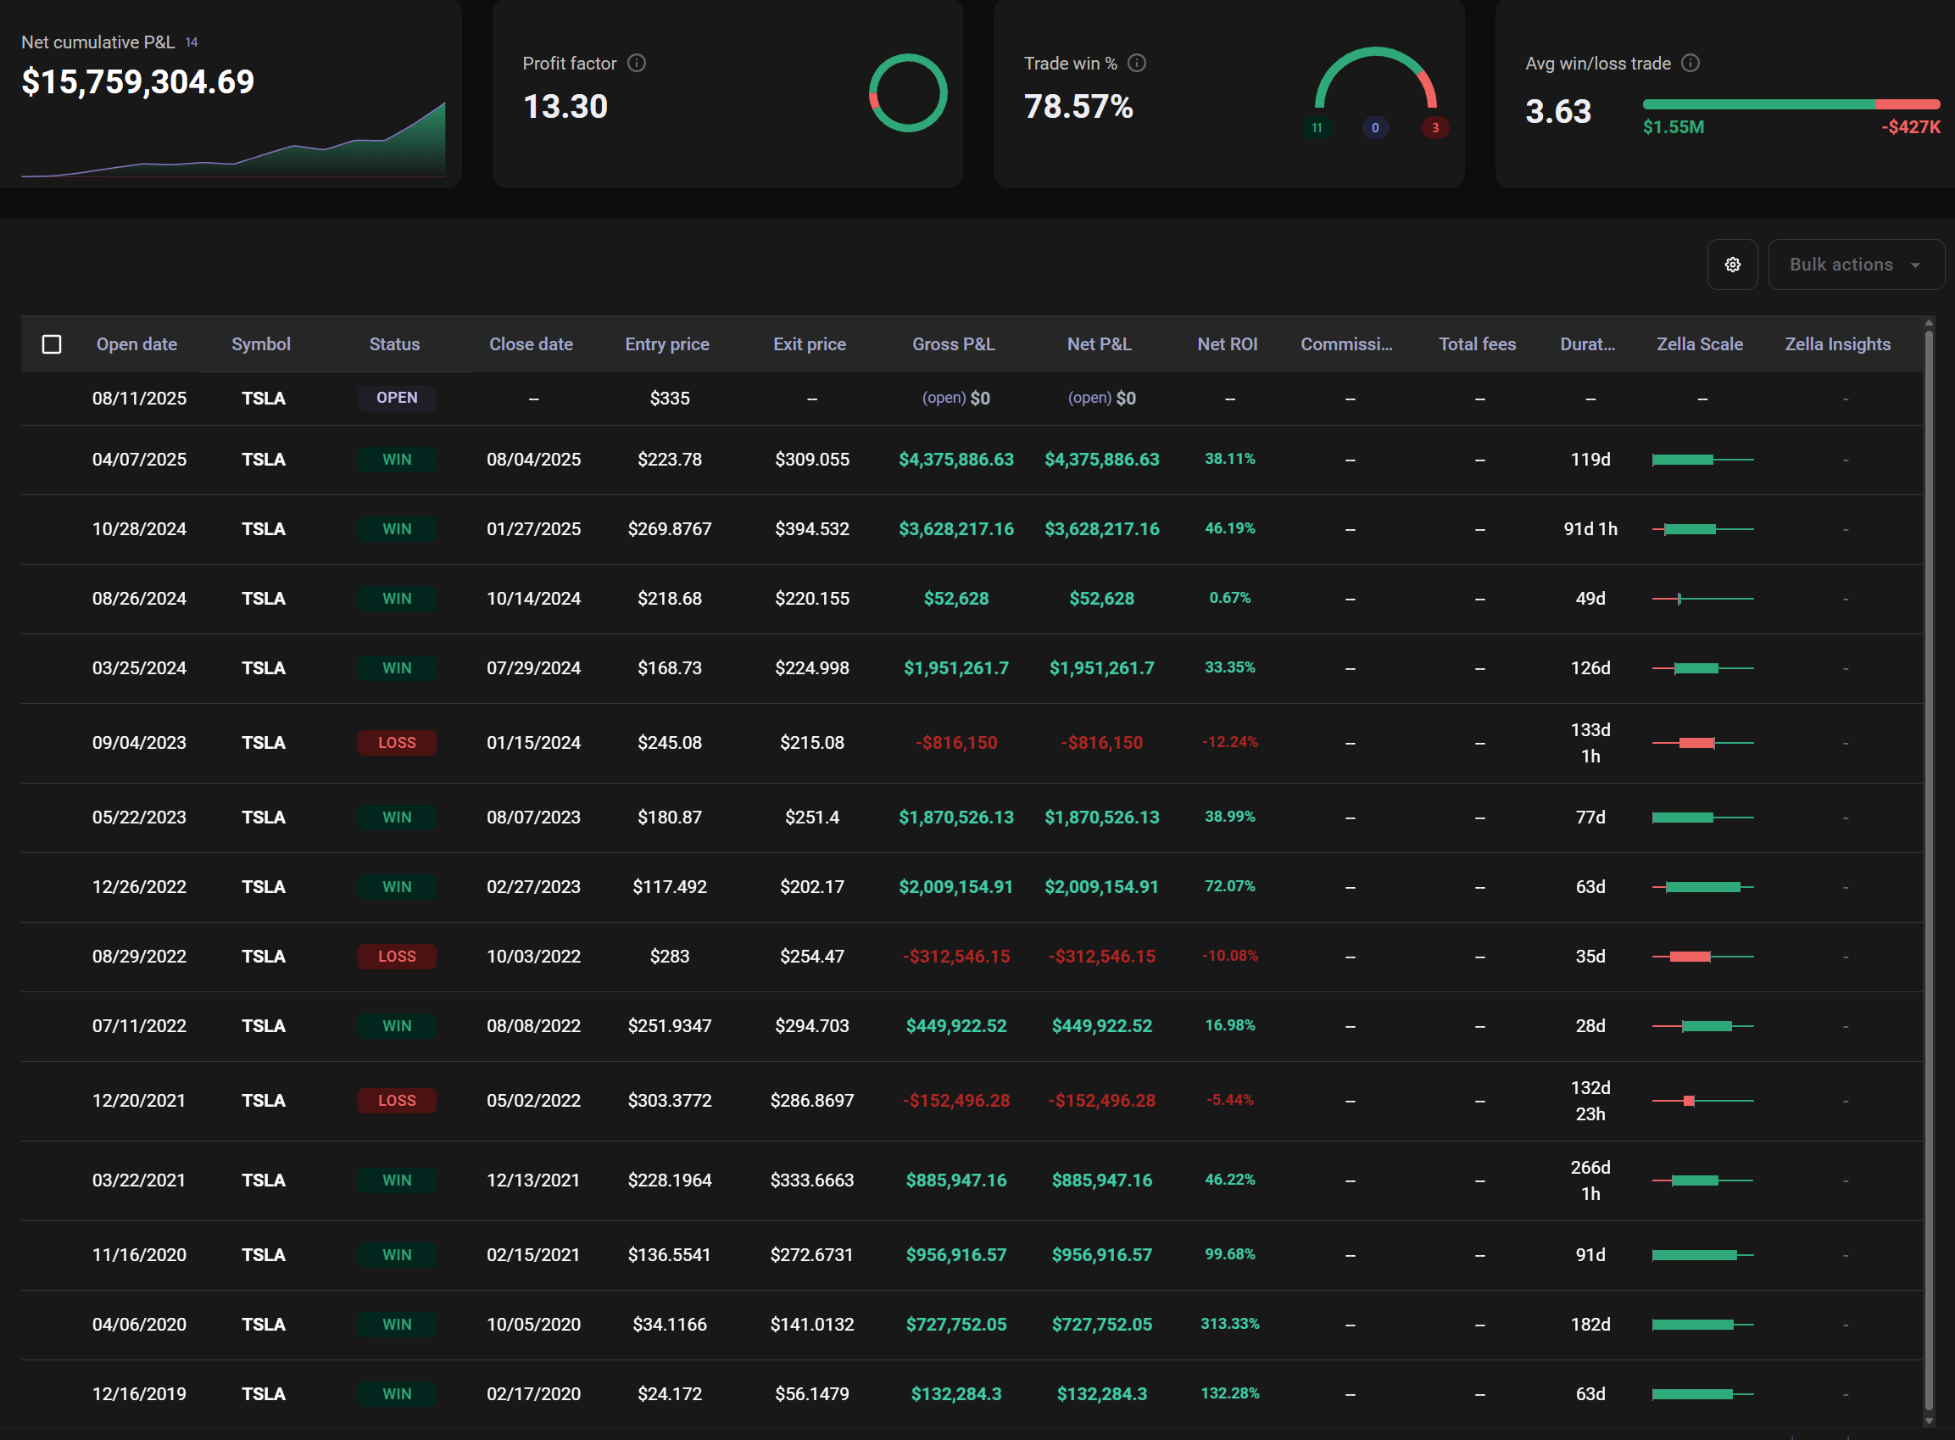Click Profit factor info icon
The height and width of the screenshot is (1440, 1955).
[x=637, y=63]
